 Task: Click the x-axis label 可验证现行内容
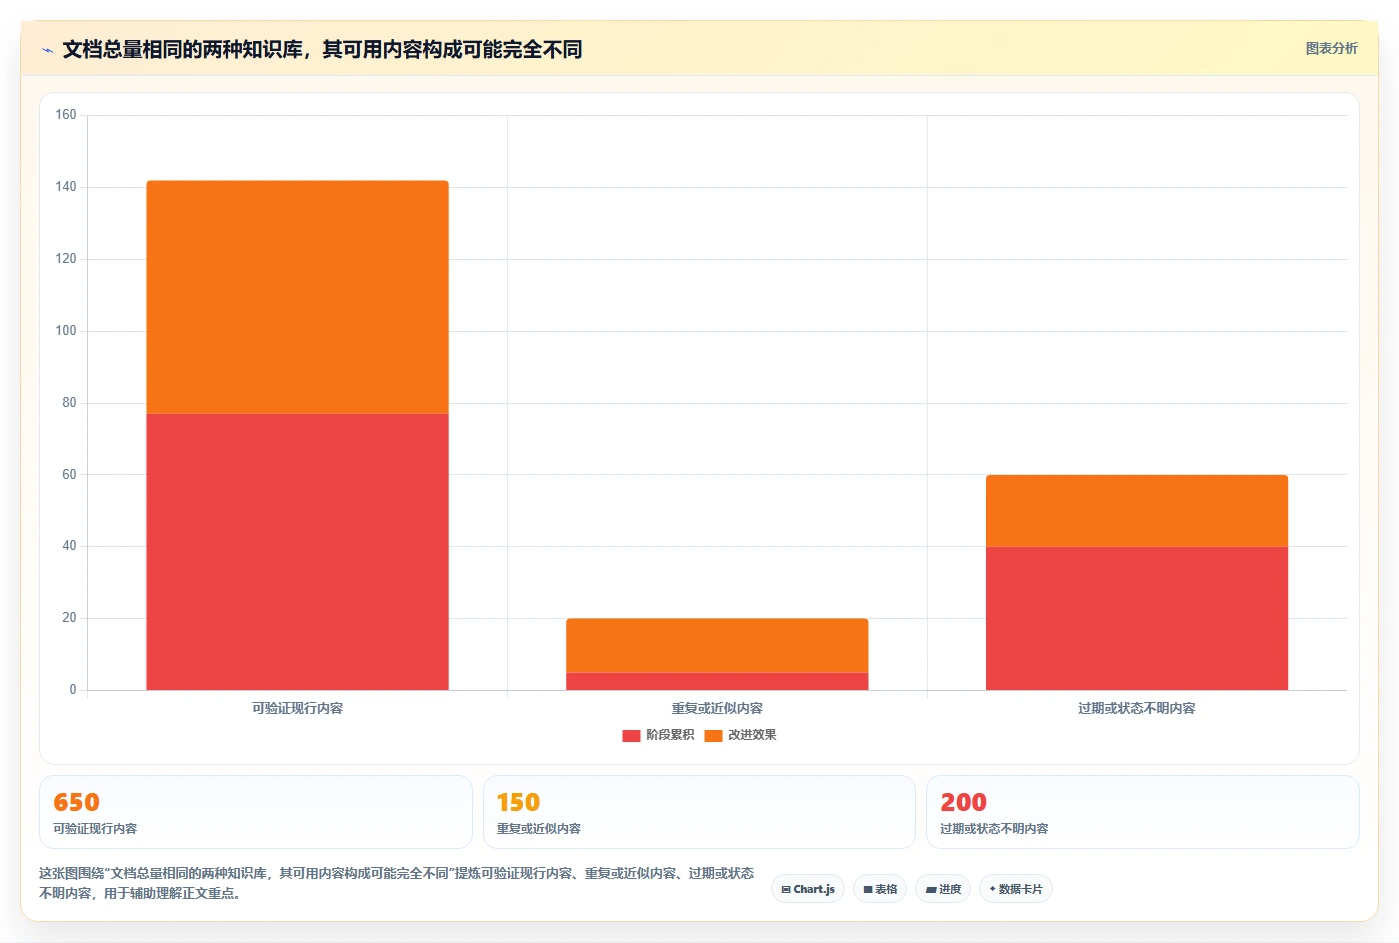pos(297,708)
